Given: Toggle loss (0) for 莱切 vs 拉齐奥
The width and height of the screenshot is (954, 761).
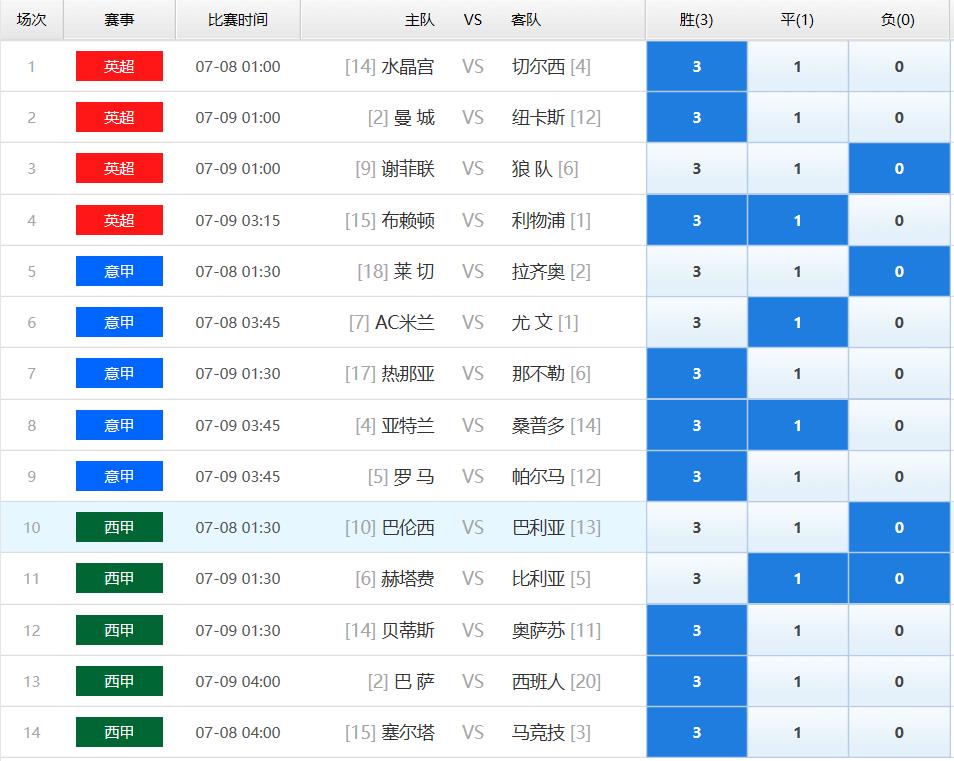Looking at the screenshot, I should (899, 271).
